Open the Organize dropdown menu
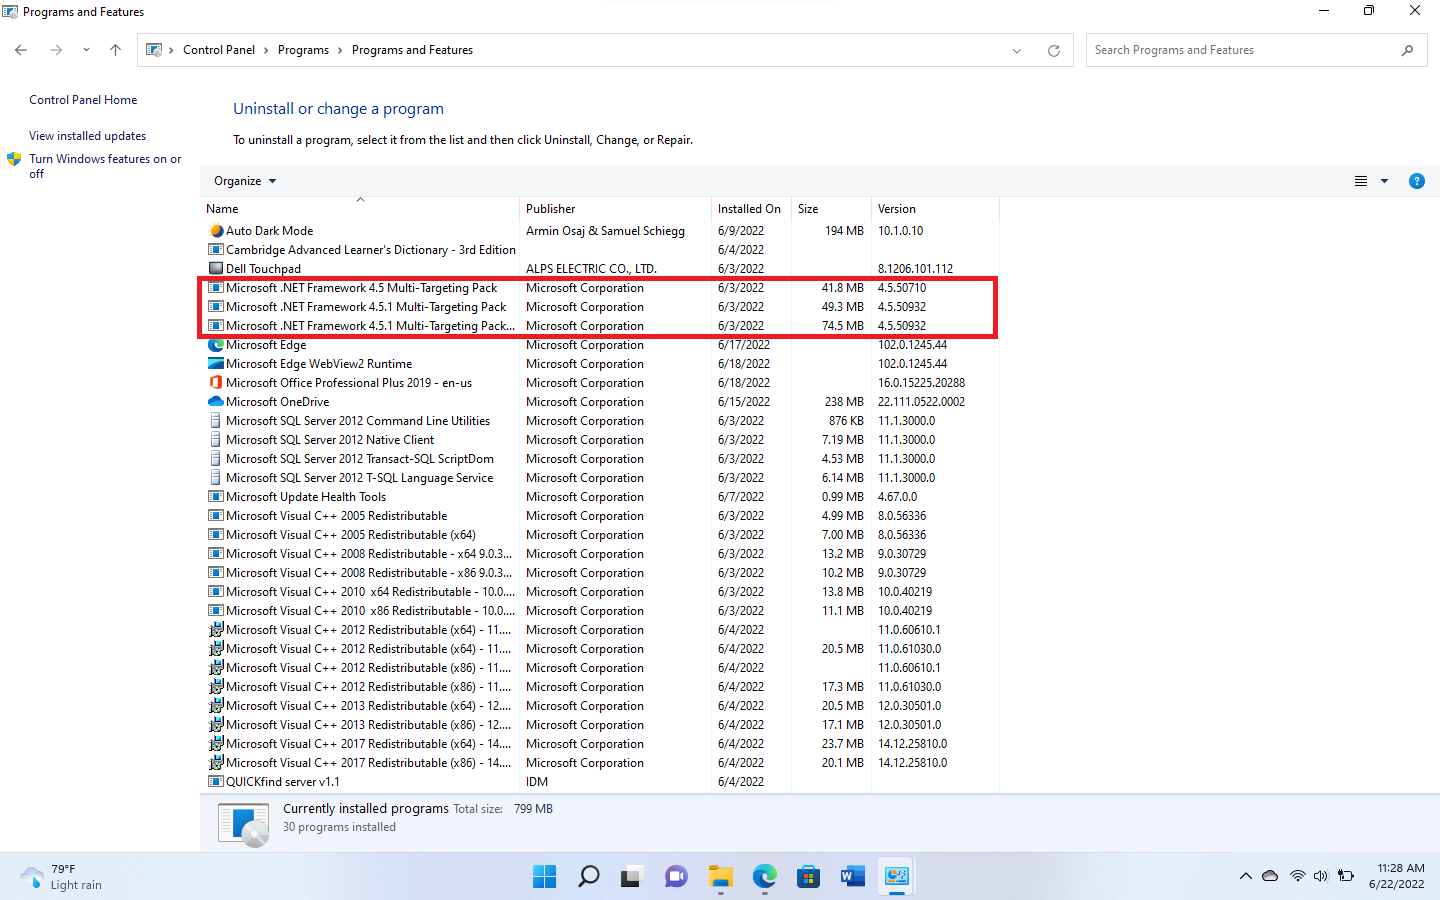The height and width of the screenshot is (900, 1440). click(245, 181)
